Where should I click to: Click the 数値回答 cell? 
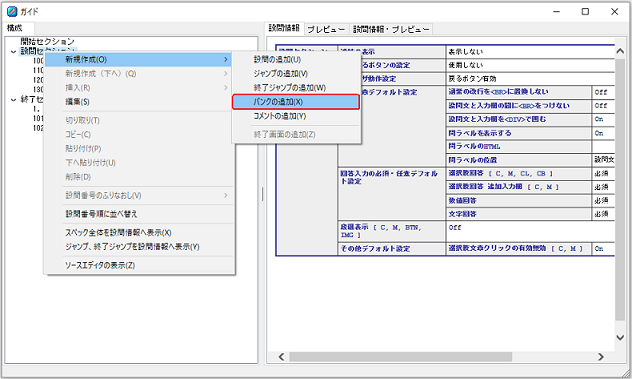(519, 201)
